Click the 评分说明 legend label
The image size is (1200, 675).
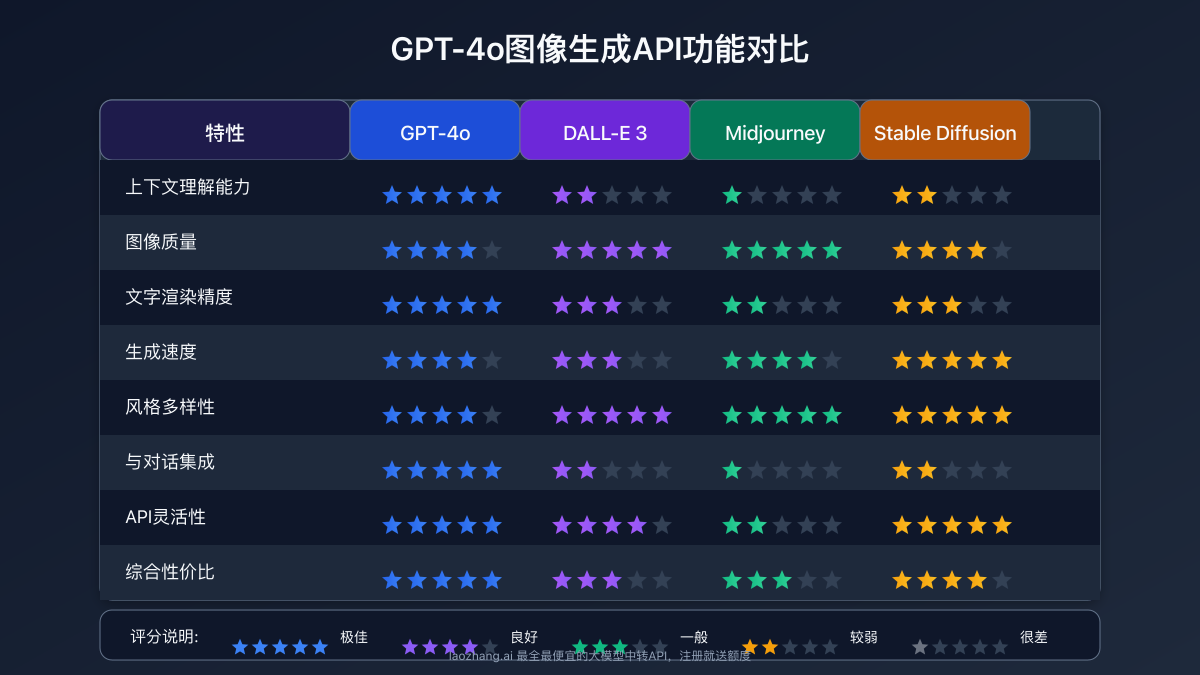164,637
